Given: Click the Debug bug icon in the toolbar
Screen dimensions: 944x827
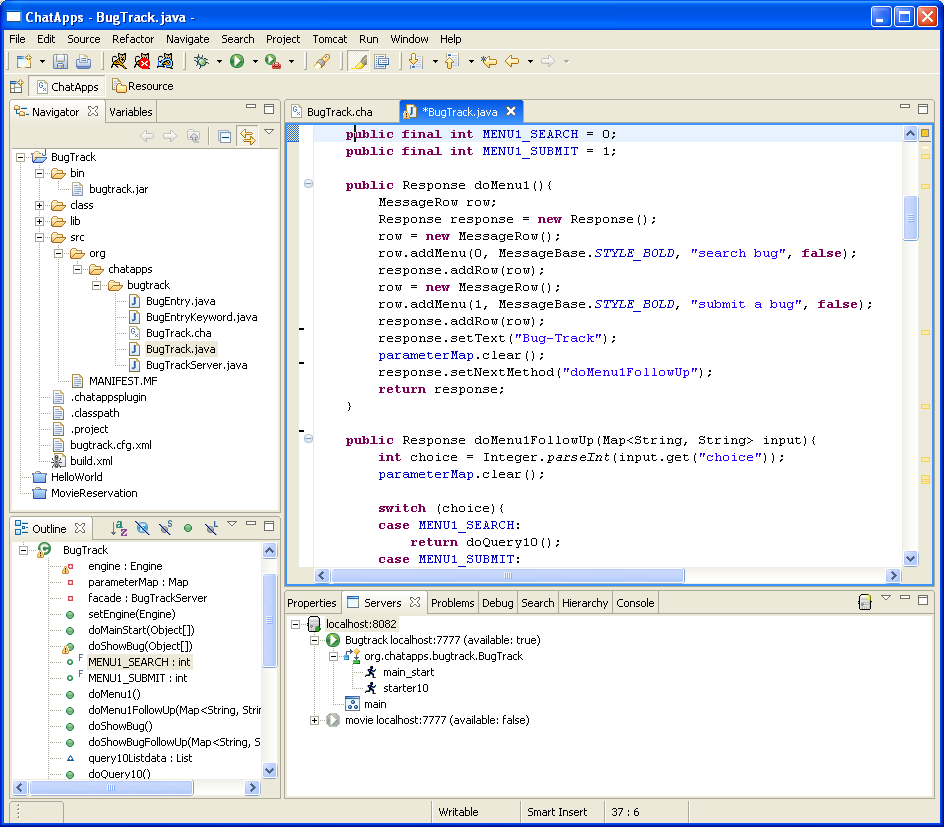Looking at the screenshot, I should (x=201, y=62).
